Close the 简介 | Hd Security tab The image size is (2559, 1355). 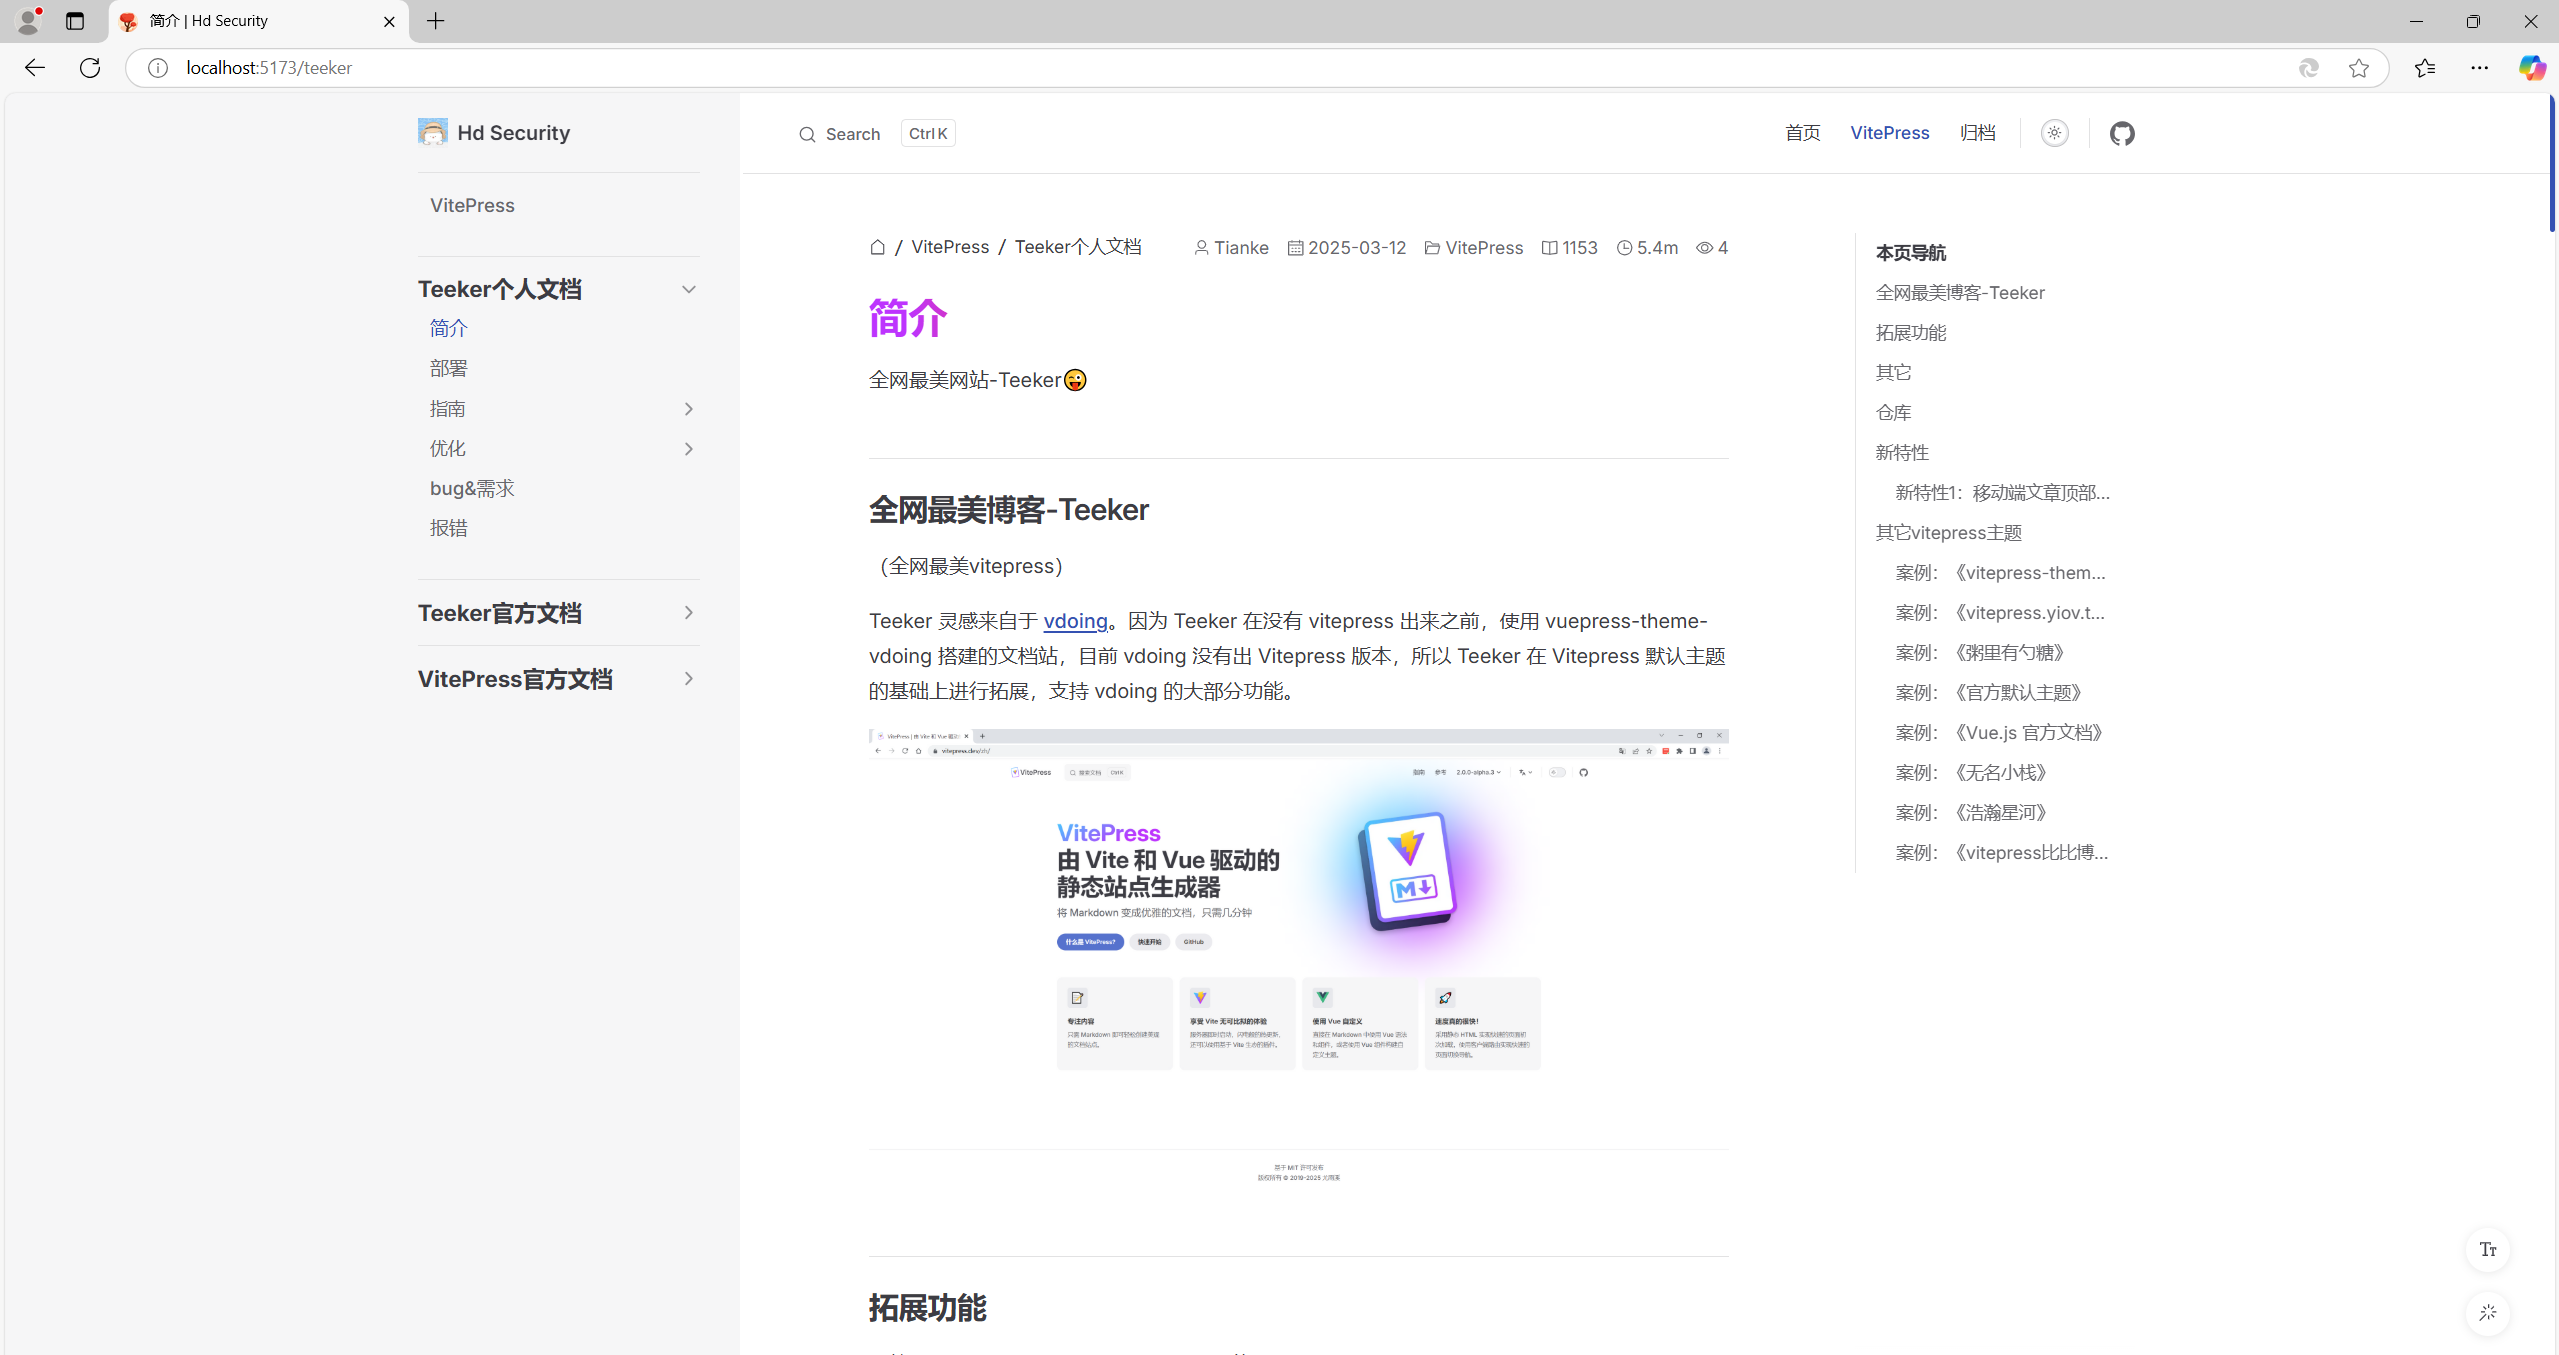(x=389, y=21)
